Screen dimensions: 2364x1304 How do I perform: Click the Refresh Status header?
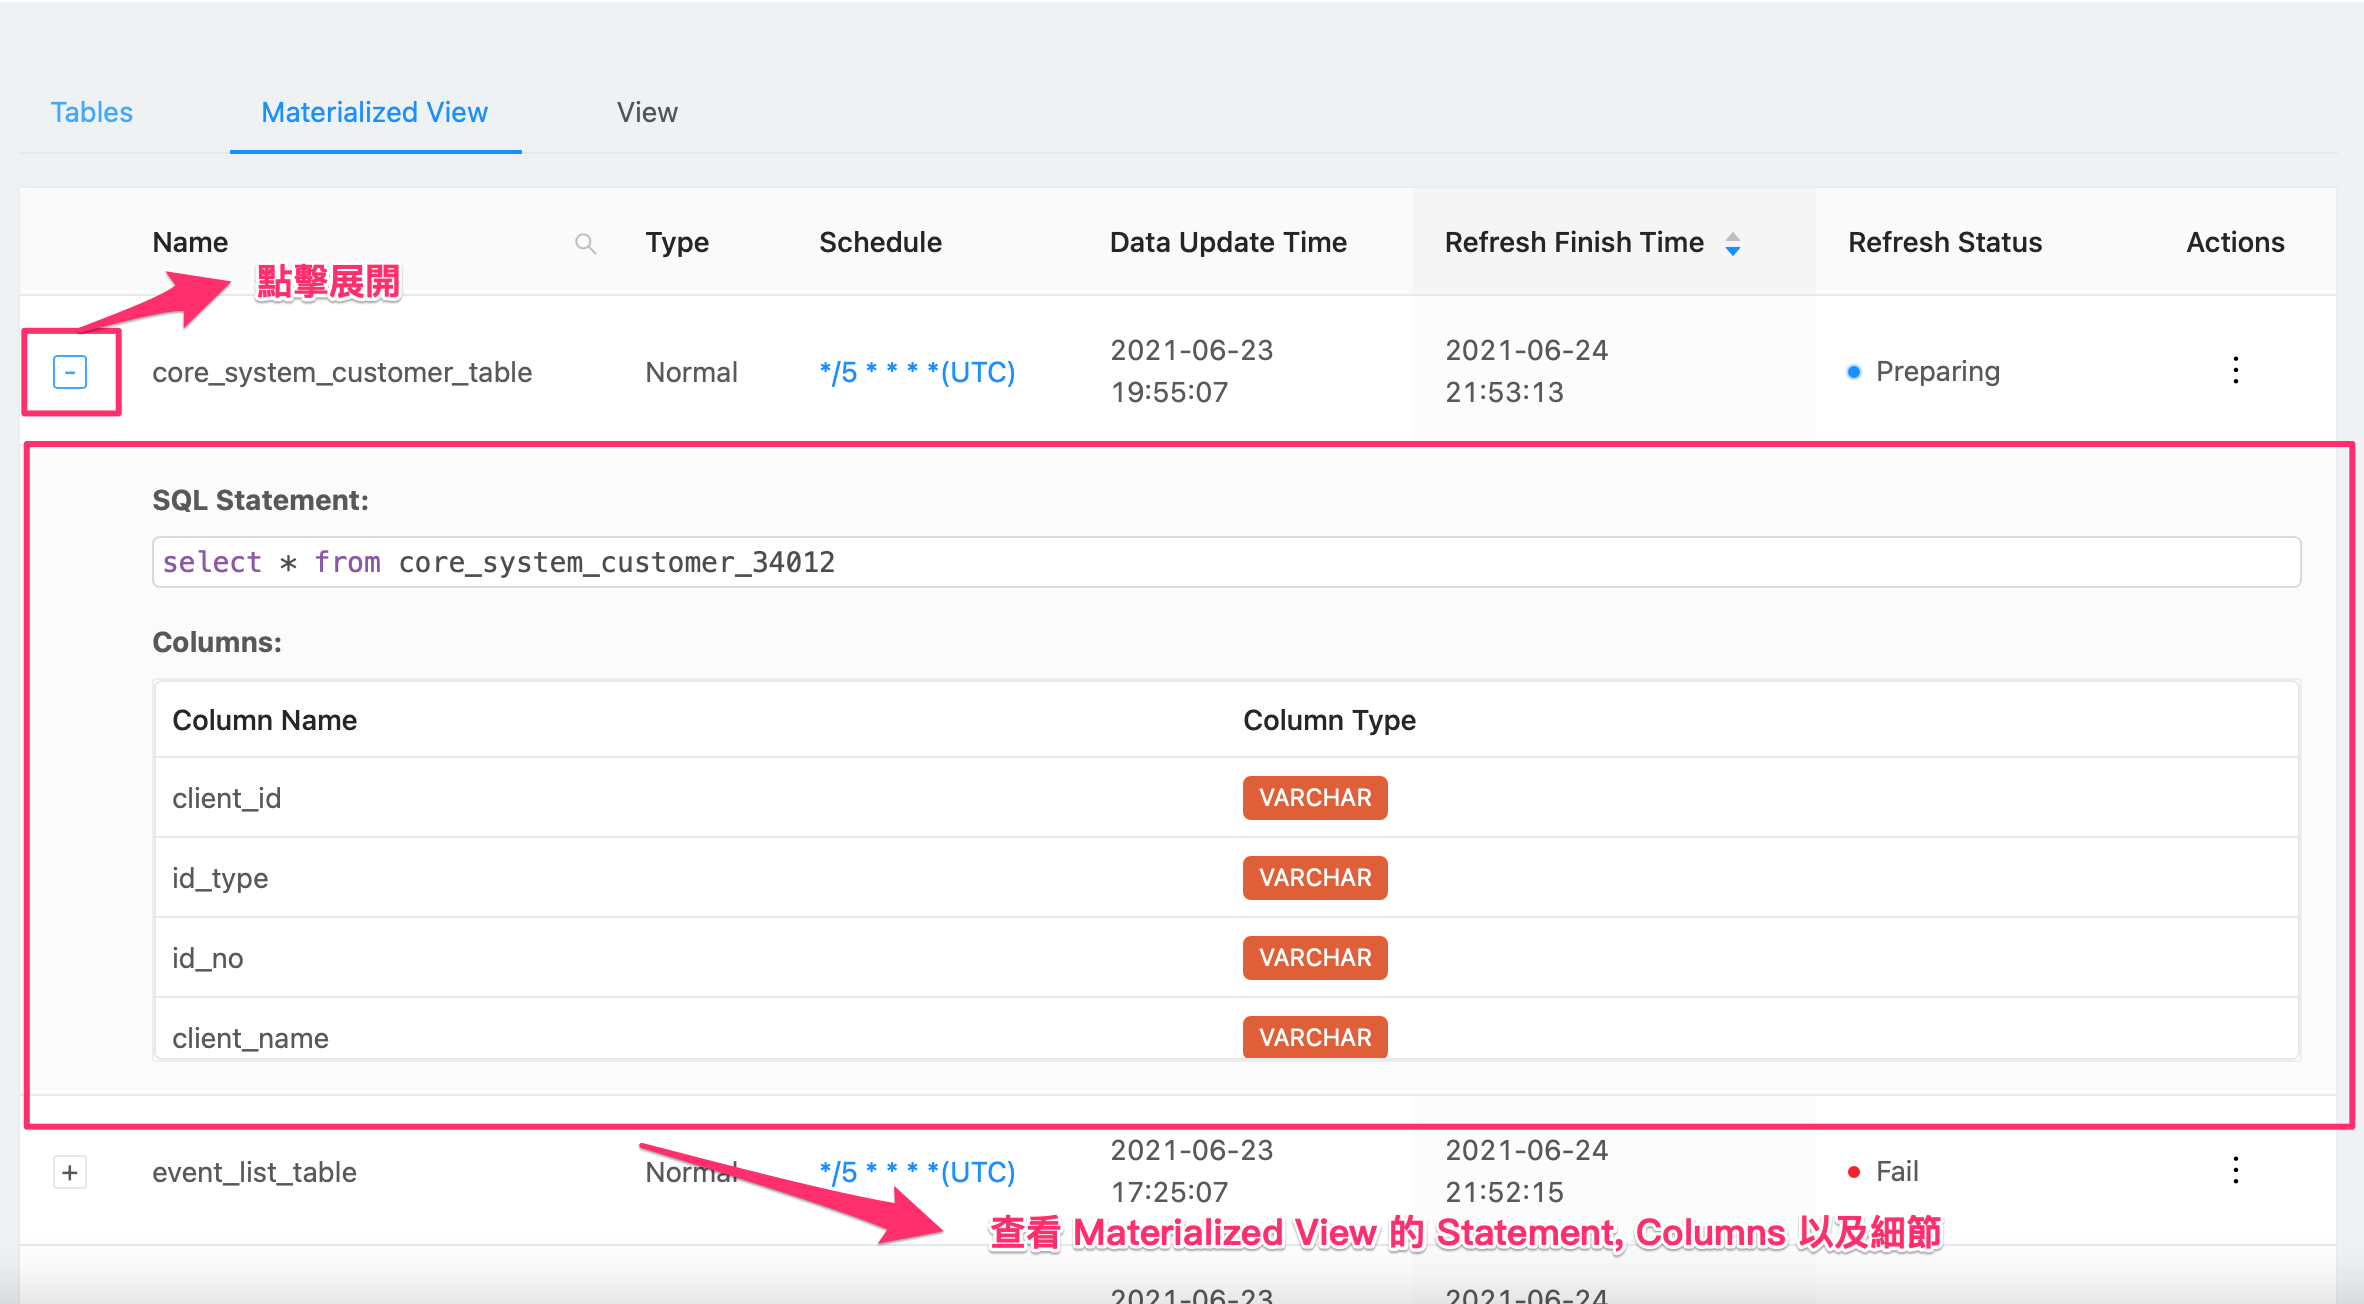point(1945,242)
